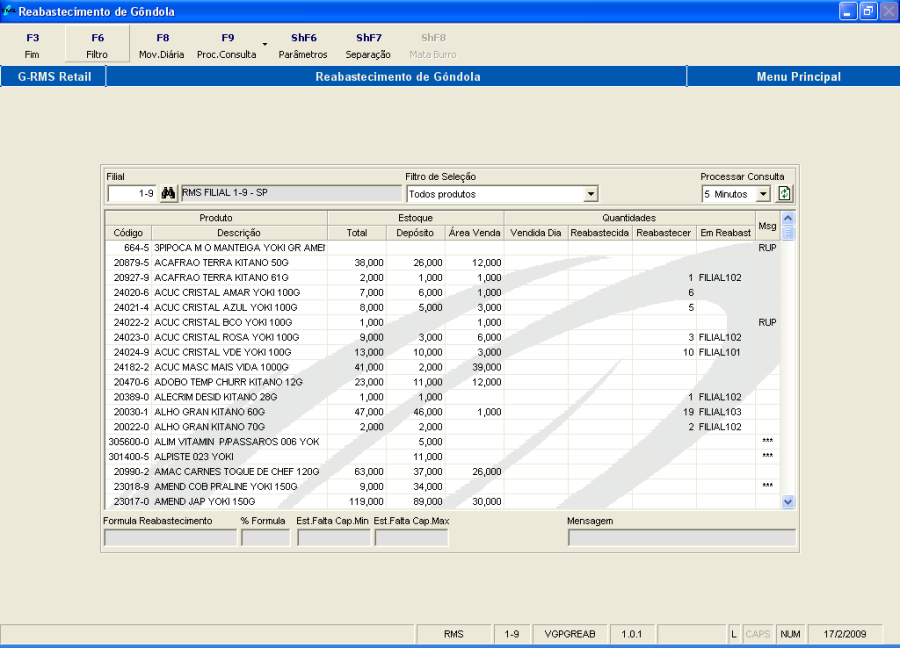Viewport: 900px width, 648px height.
Task: Select row AMAC CARNES TOQUE DE CHEF 120G
Action: click(442, 472)
